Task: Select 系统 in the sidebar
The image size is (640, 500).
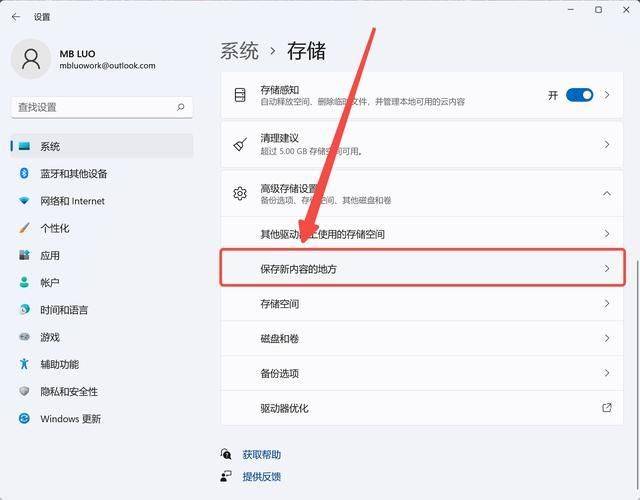Action: [x=102, y=146]
